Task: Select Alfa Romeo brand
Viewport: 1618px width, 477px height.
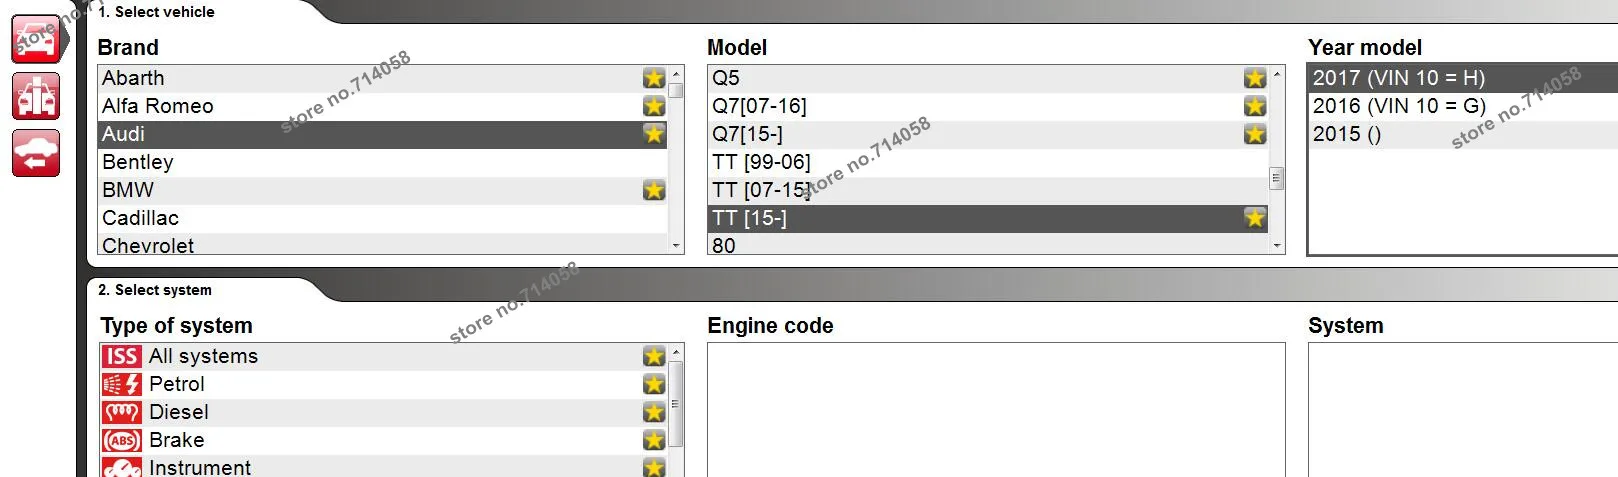Action: 383,106
